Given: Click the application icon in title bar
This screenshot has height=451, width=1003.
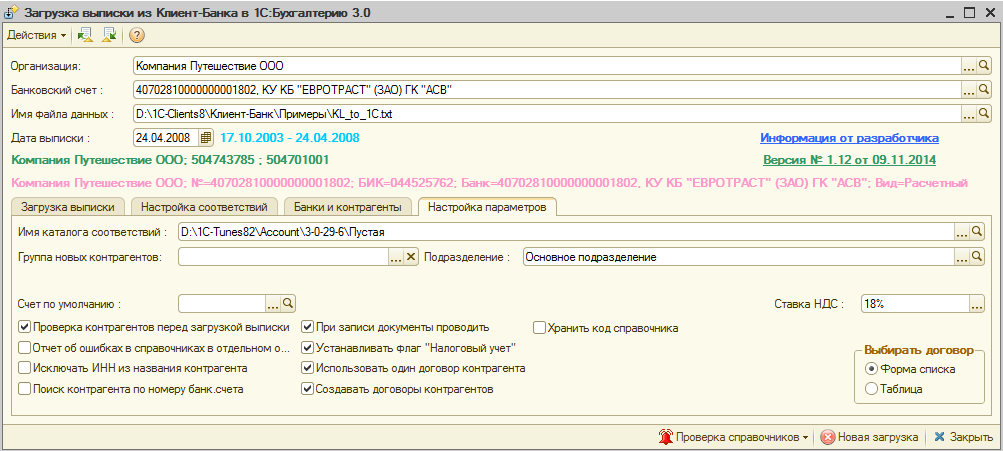Looking at the screenshot, I should [12, 13].
